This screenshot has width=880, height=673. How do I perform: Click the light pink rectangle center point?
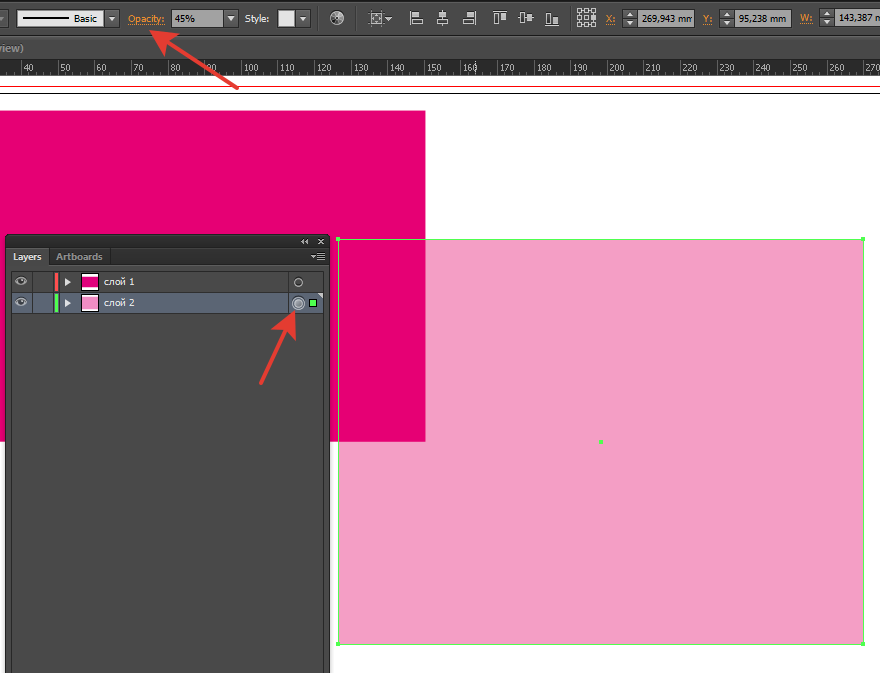601,442
